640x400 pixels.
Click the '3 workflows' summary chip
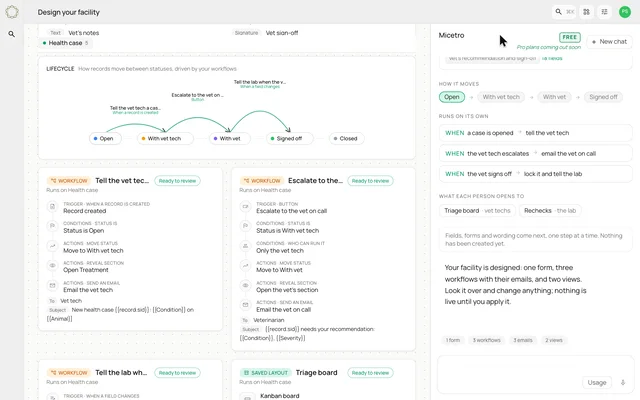coord(487,340)
